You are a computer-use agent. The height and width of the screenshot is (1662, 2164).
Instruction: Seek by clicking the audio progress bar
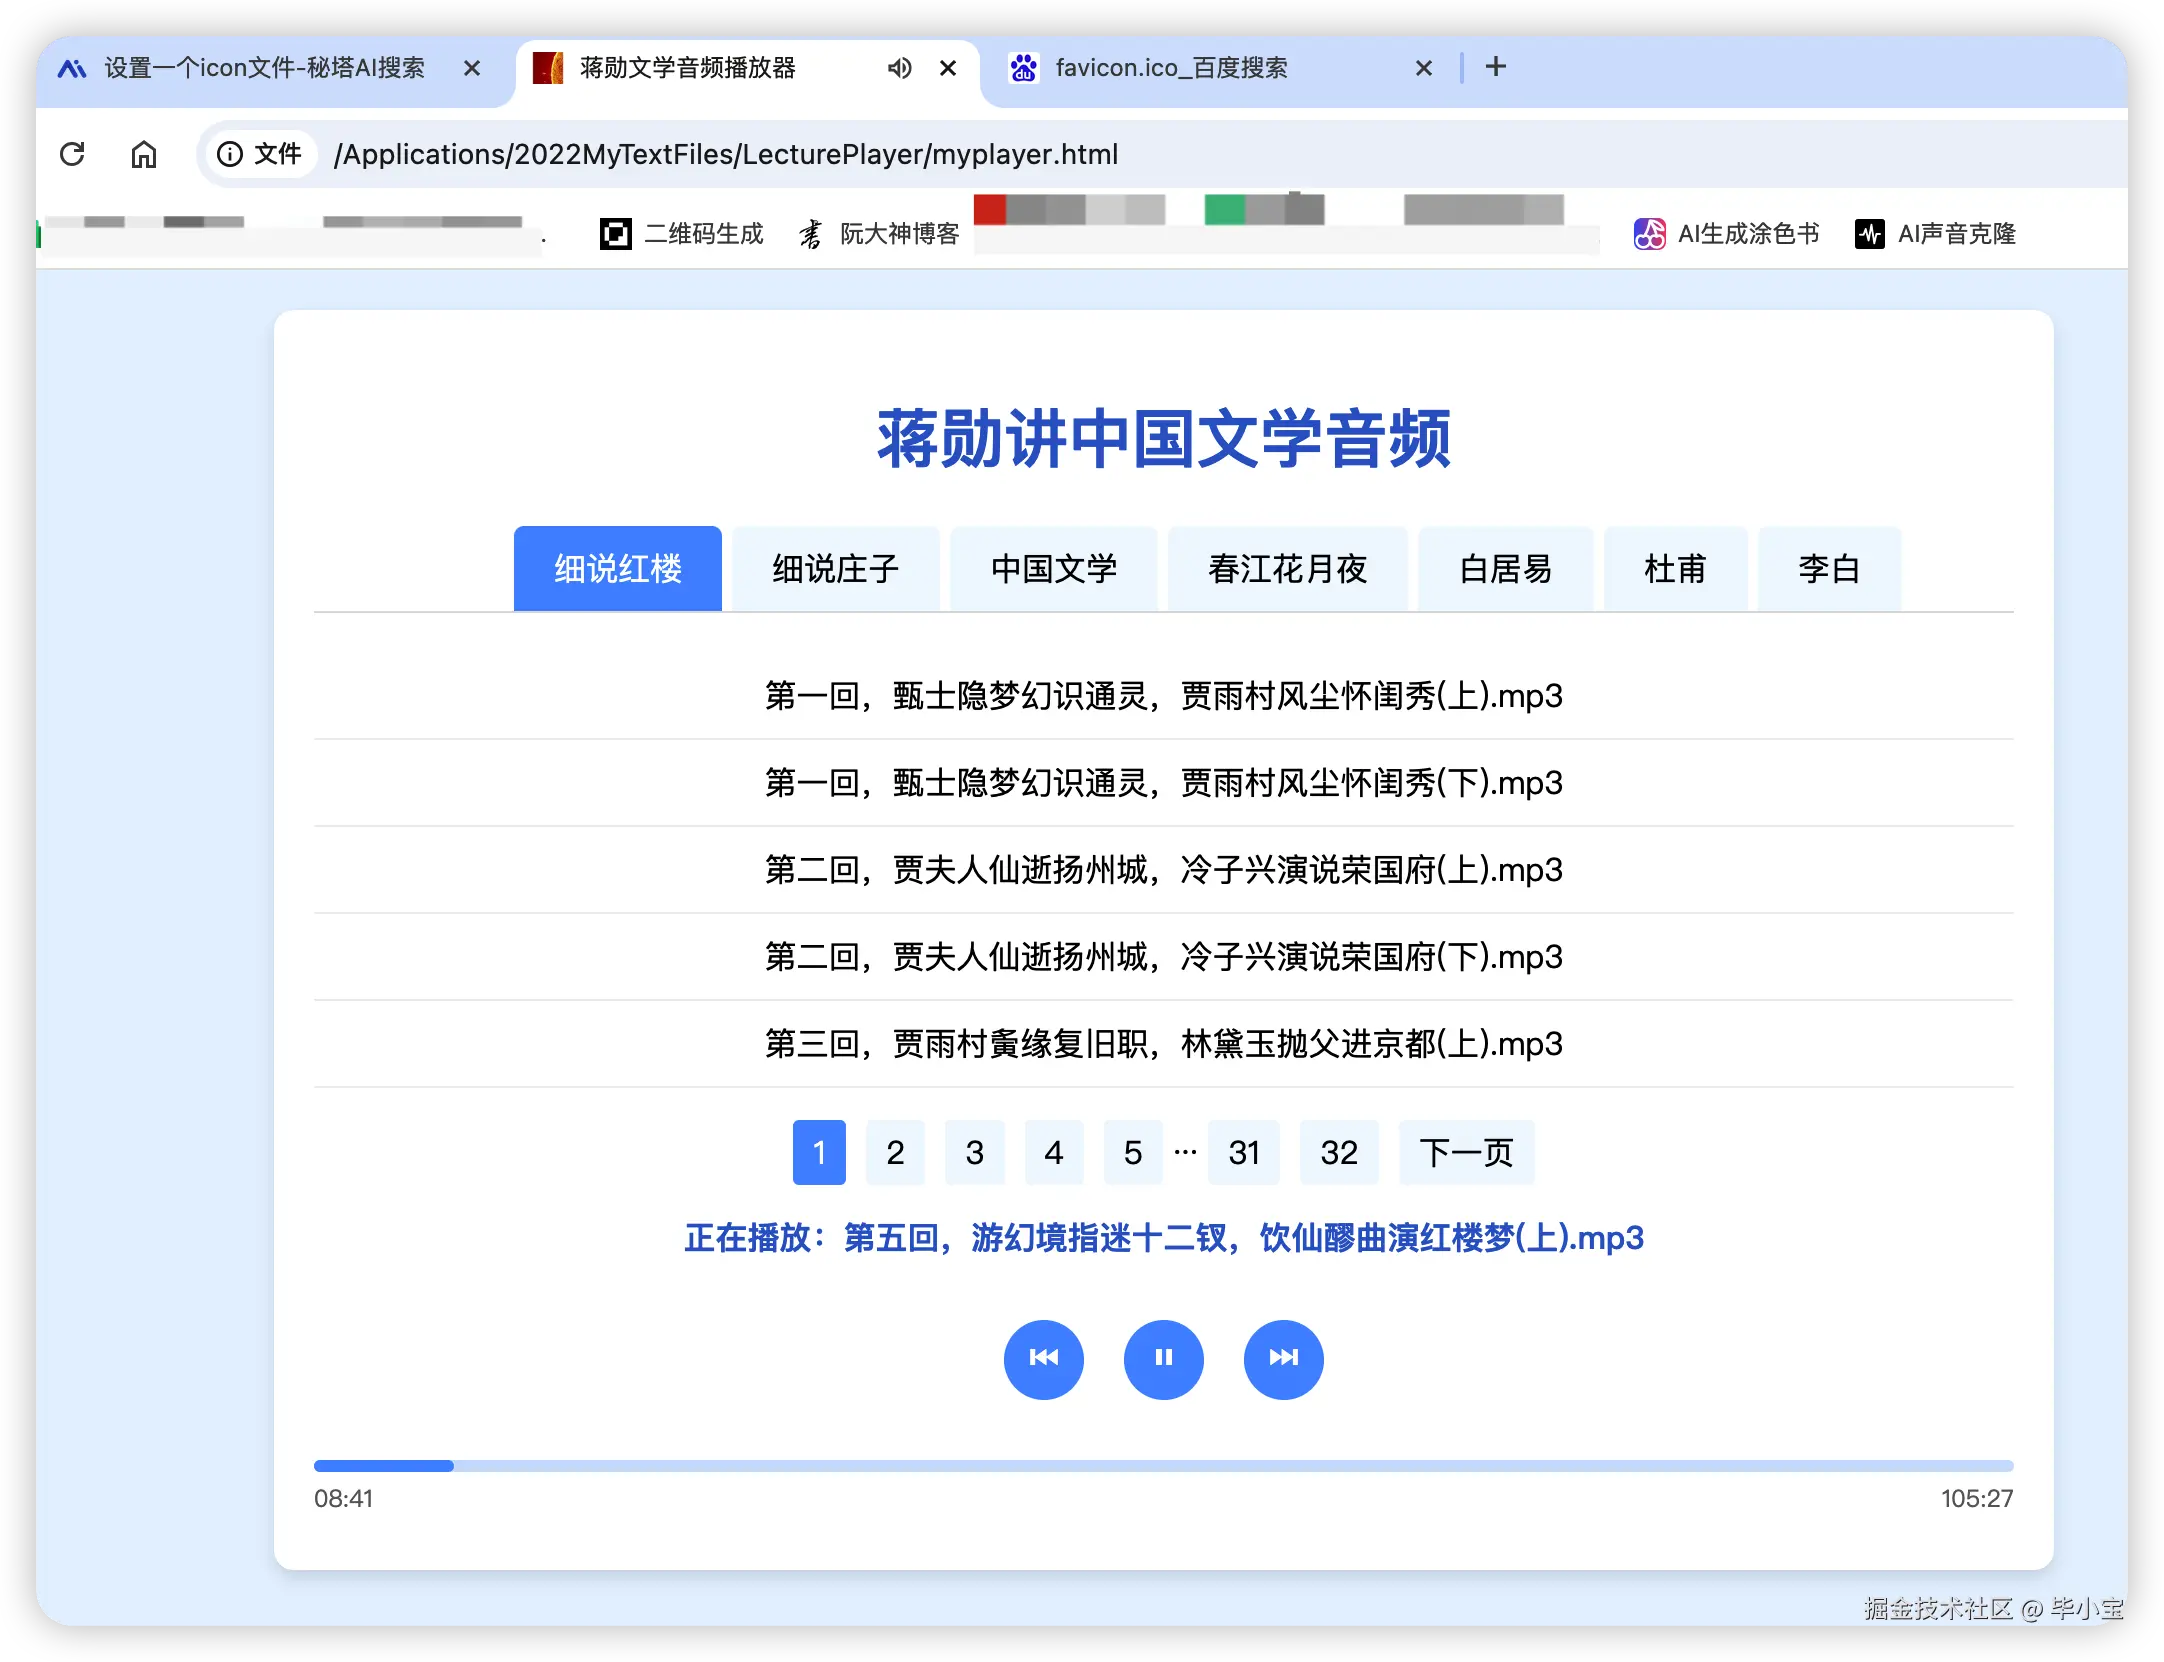tap(1163, 1466)
